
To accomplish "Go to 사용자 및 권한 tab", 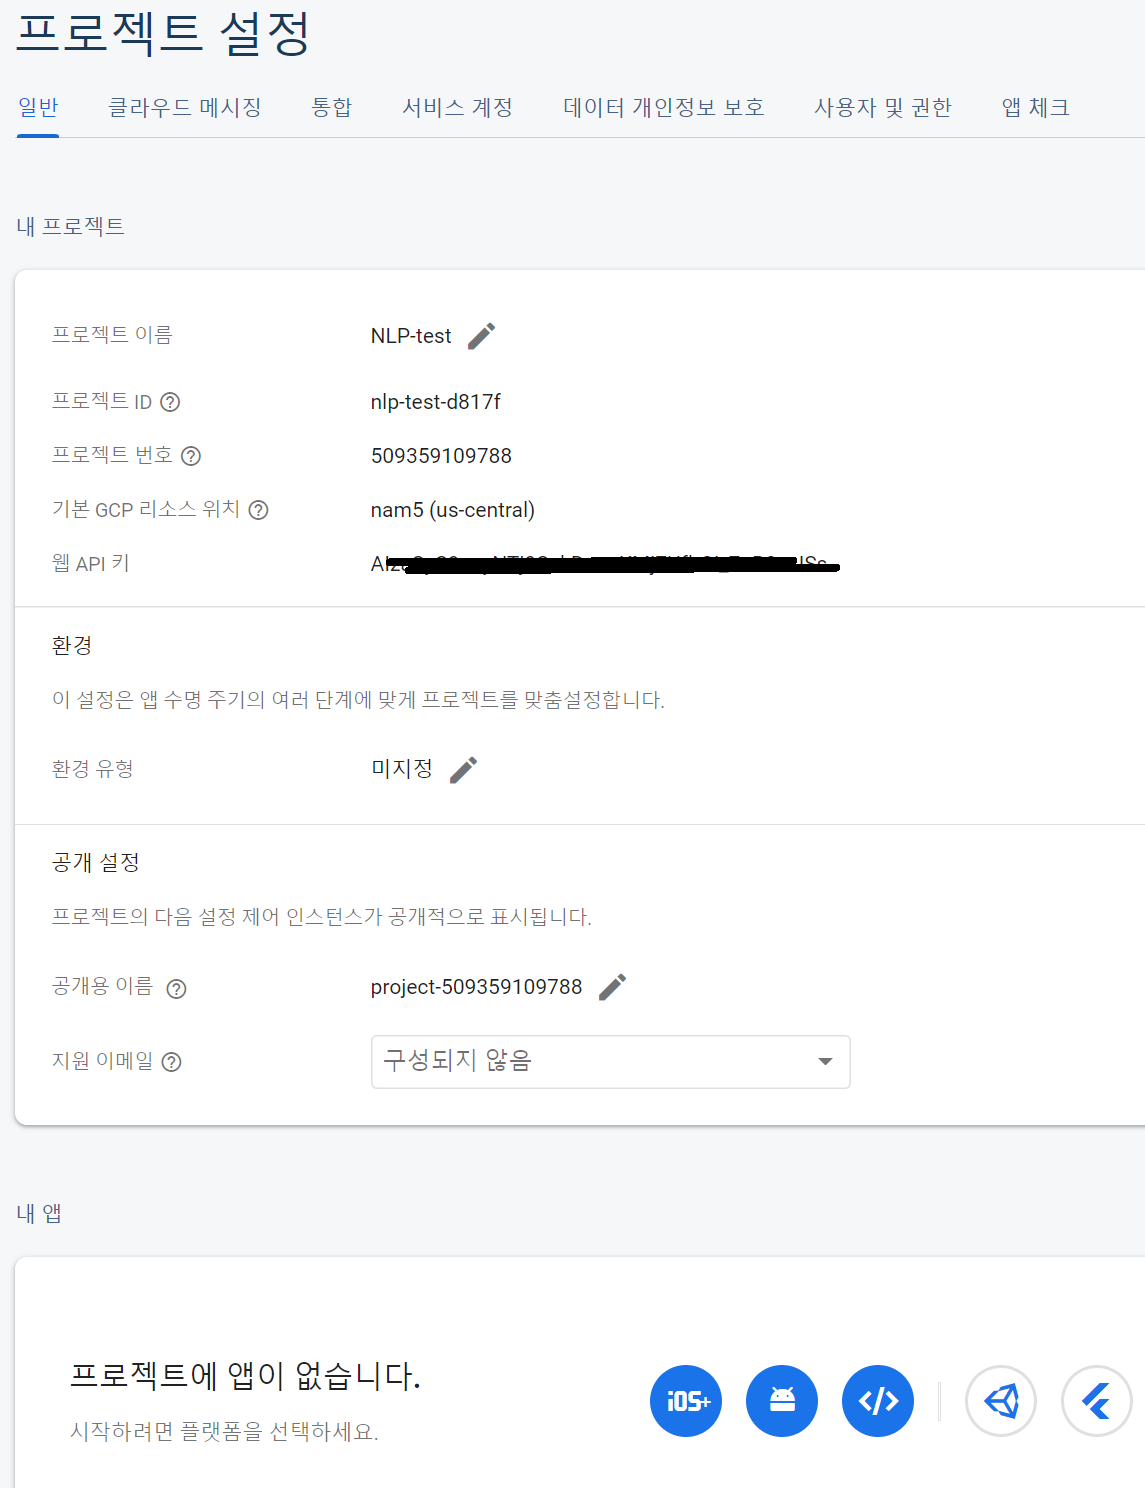I will click(883, 107).
